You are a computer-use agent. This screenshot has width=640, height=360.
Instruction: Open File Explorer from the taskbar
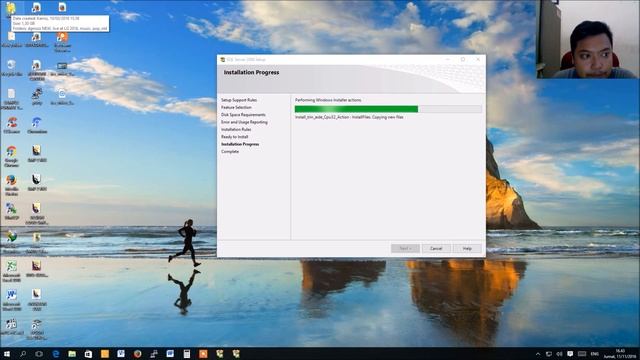click(x=72, y=354)
